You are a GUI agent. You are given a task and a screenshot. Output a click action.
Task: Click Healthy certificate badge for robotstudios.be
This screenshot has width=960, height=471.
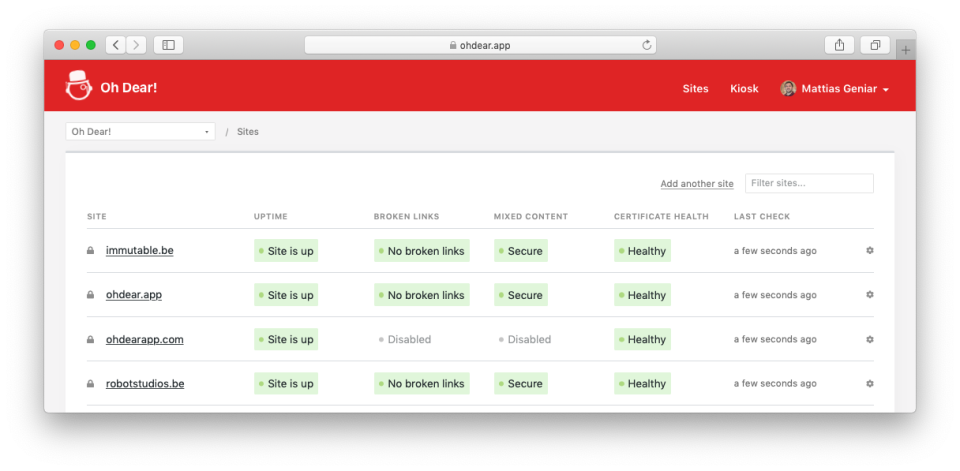[642, 383]
